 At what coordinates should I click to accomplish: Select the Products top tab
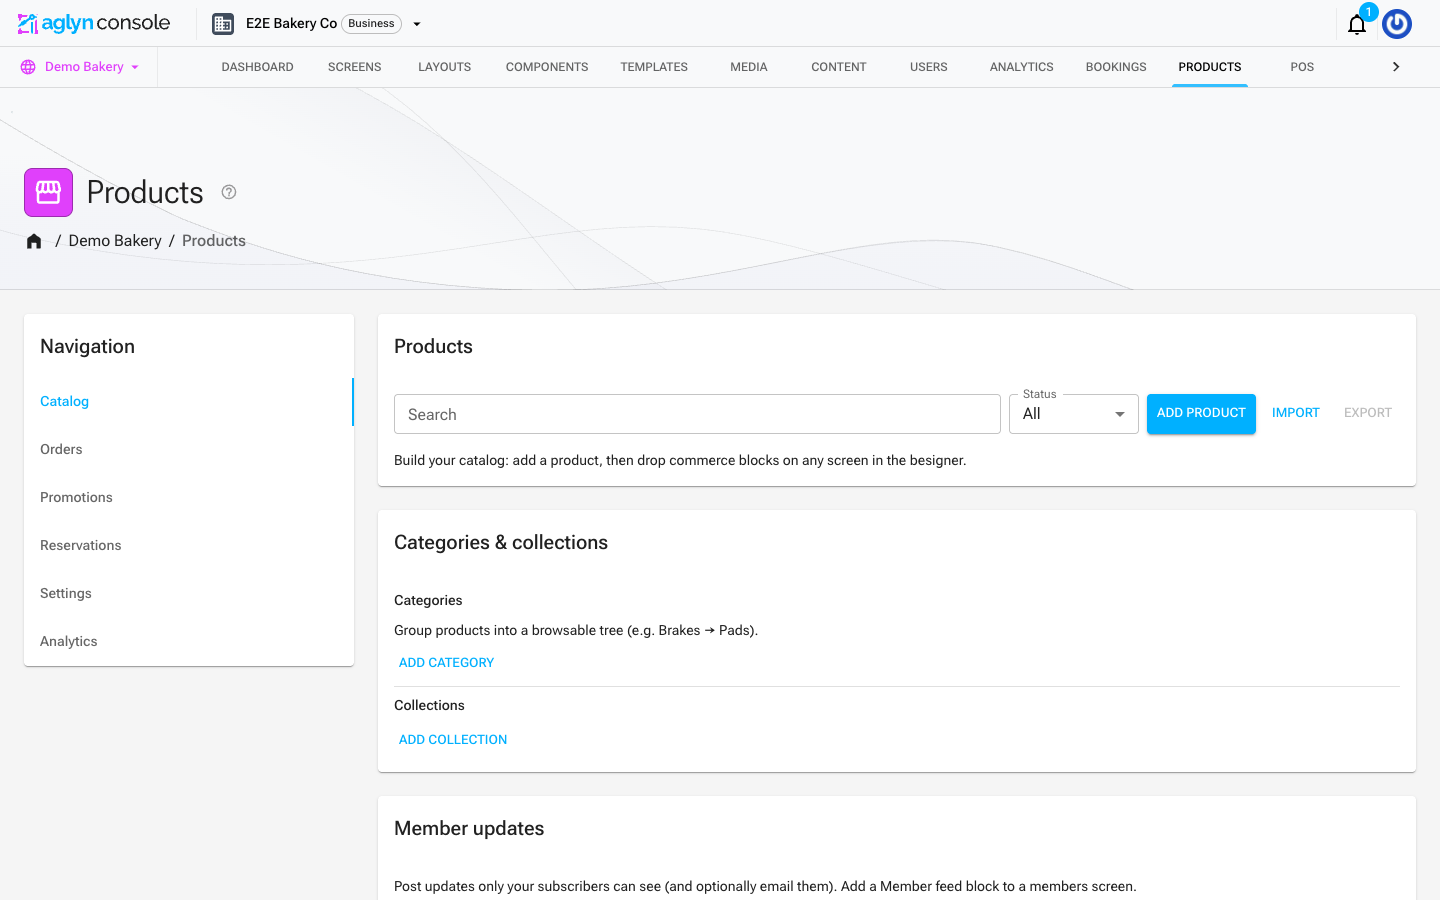pyautogui.click(x=1210, y=67)
